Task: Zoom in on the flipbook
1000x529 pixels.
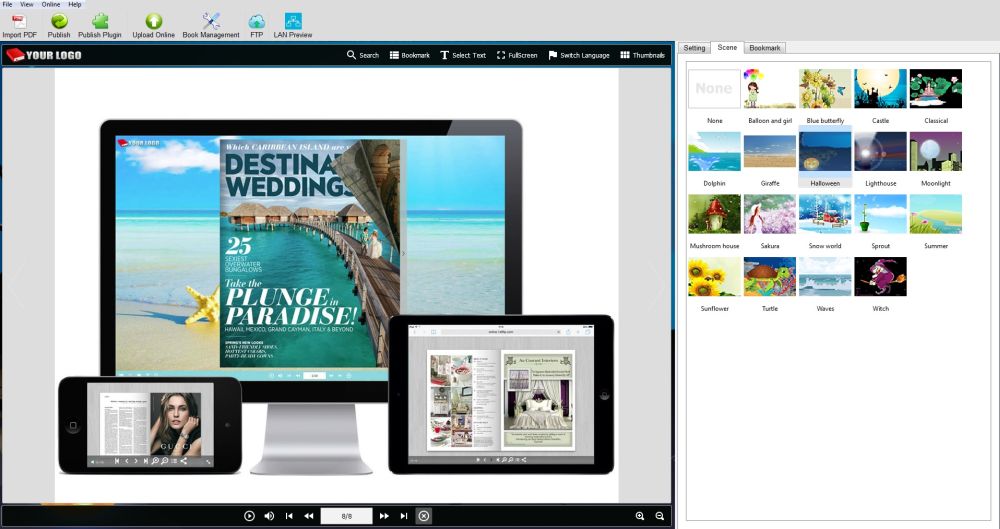Action: tap(640, 516)
